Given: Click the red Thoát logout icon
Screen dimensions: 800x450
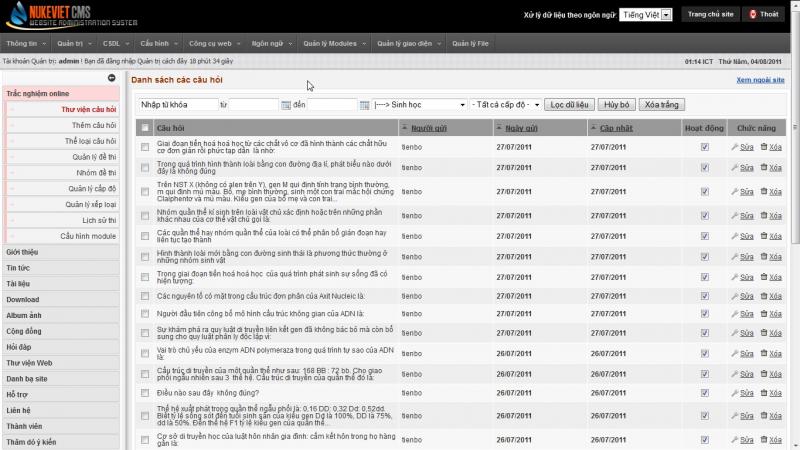Looking at the screenshot, I should coord(753,14).
